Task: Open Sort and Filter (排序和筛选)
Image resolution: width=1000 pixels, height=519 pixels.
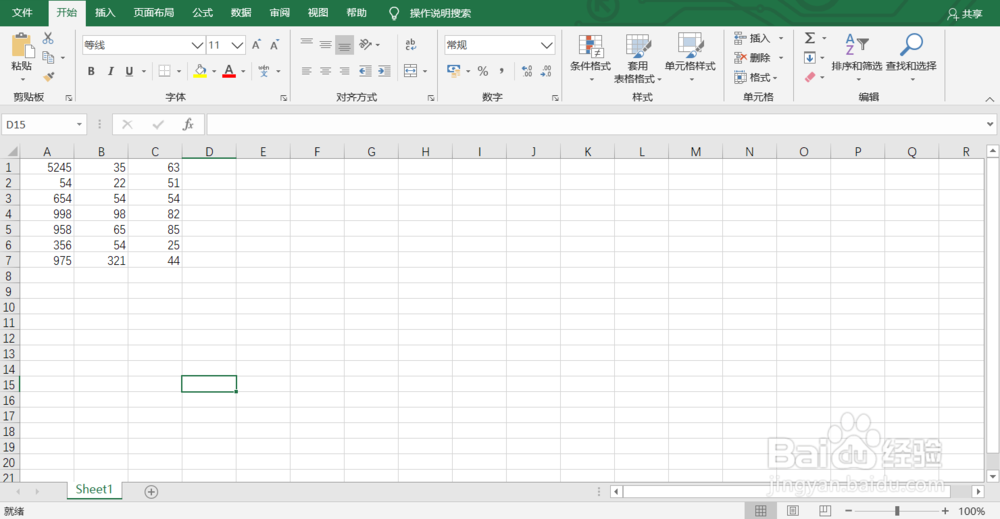Action: pos(857,57)
